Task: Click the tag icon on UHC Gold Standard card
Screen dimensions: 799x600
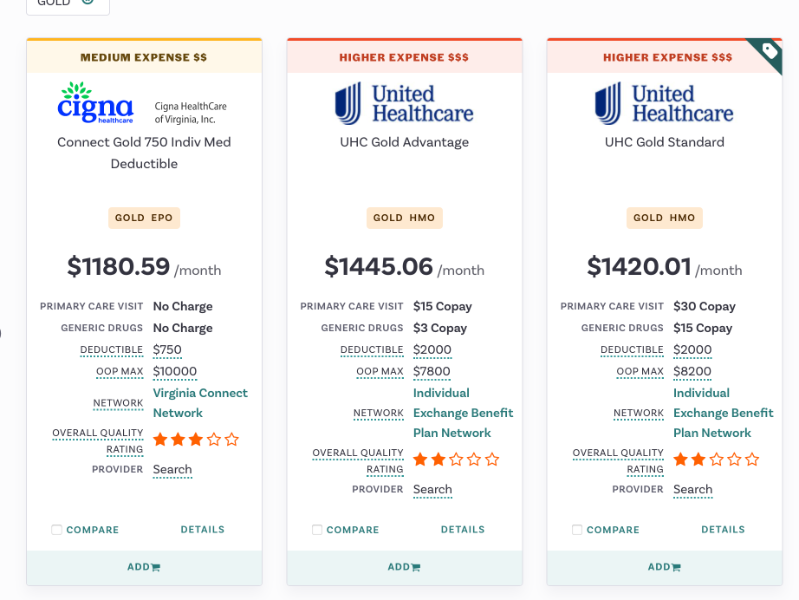Action: coord(768,52)
